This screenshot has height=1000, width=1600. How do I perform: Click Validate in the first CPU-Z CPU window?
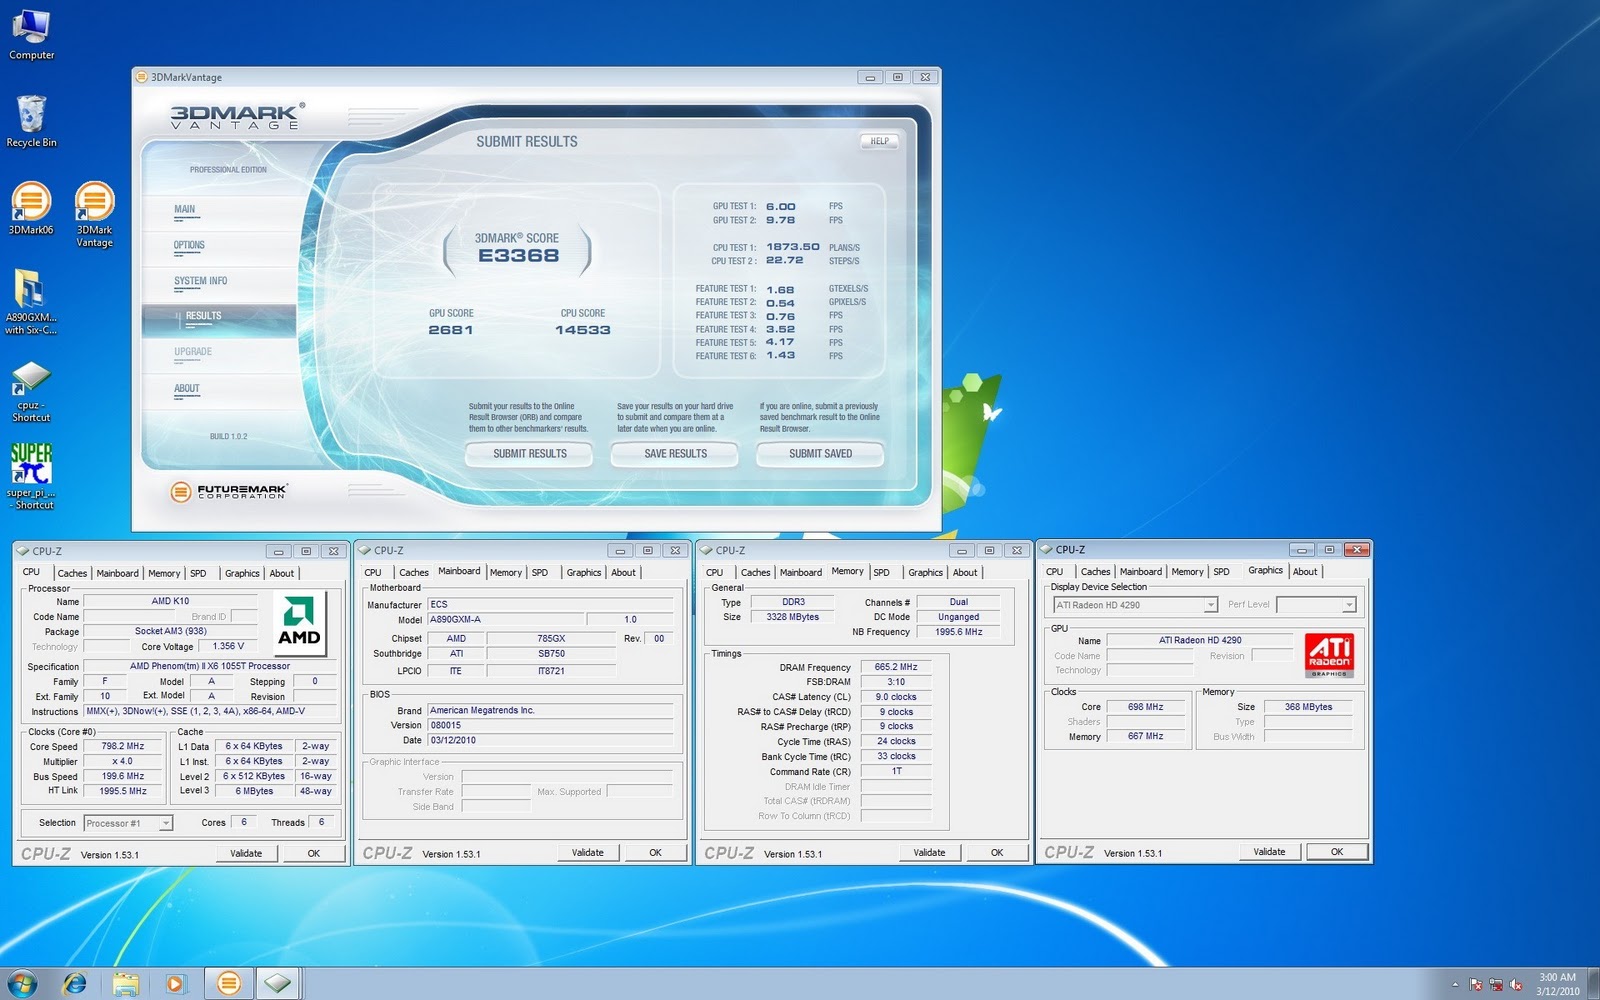pyautogui.click(x=246, y=853)
